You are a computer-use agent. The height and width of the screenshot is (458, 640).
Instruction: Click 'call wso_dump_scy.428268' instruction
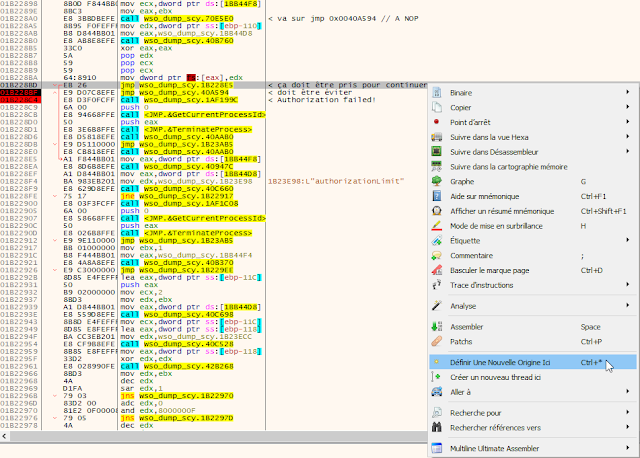[x=177, y=366]
